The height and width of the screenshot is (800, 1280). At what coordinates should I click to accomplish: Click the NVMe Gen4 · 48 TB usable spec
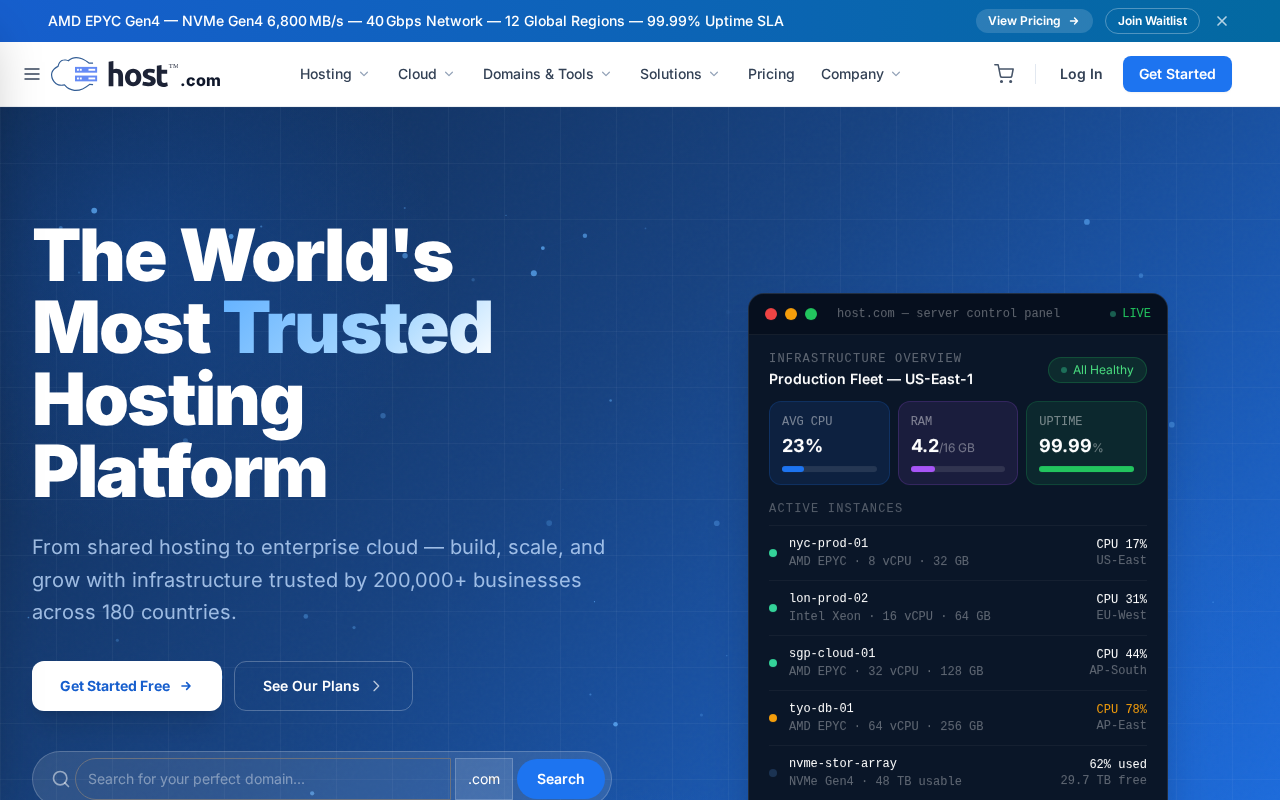click(875, 781)
